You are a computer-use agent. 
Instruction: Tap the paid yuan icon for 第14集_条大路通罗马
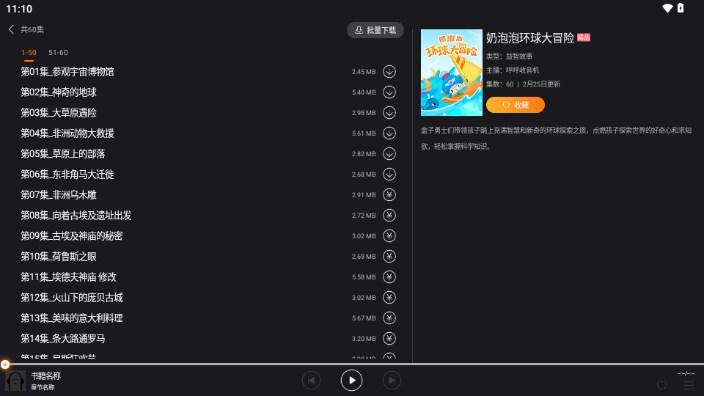pyautogui.click(x=389, y=338)
